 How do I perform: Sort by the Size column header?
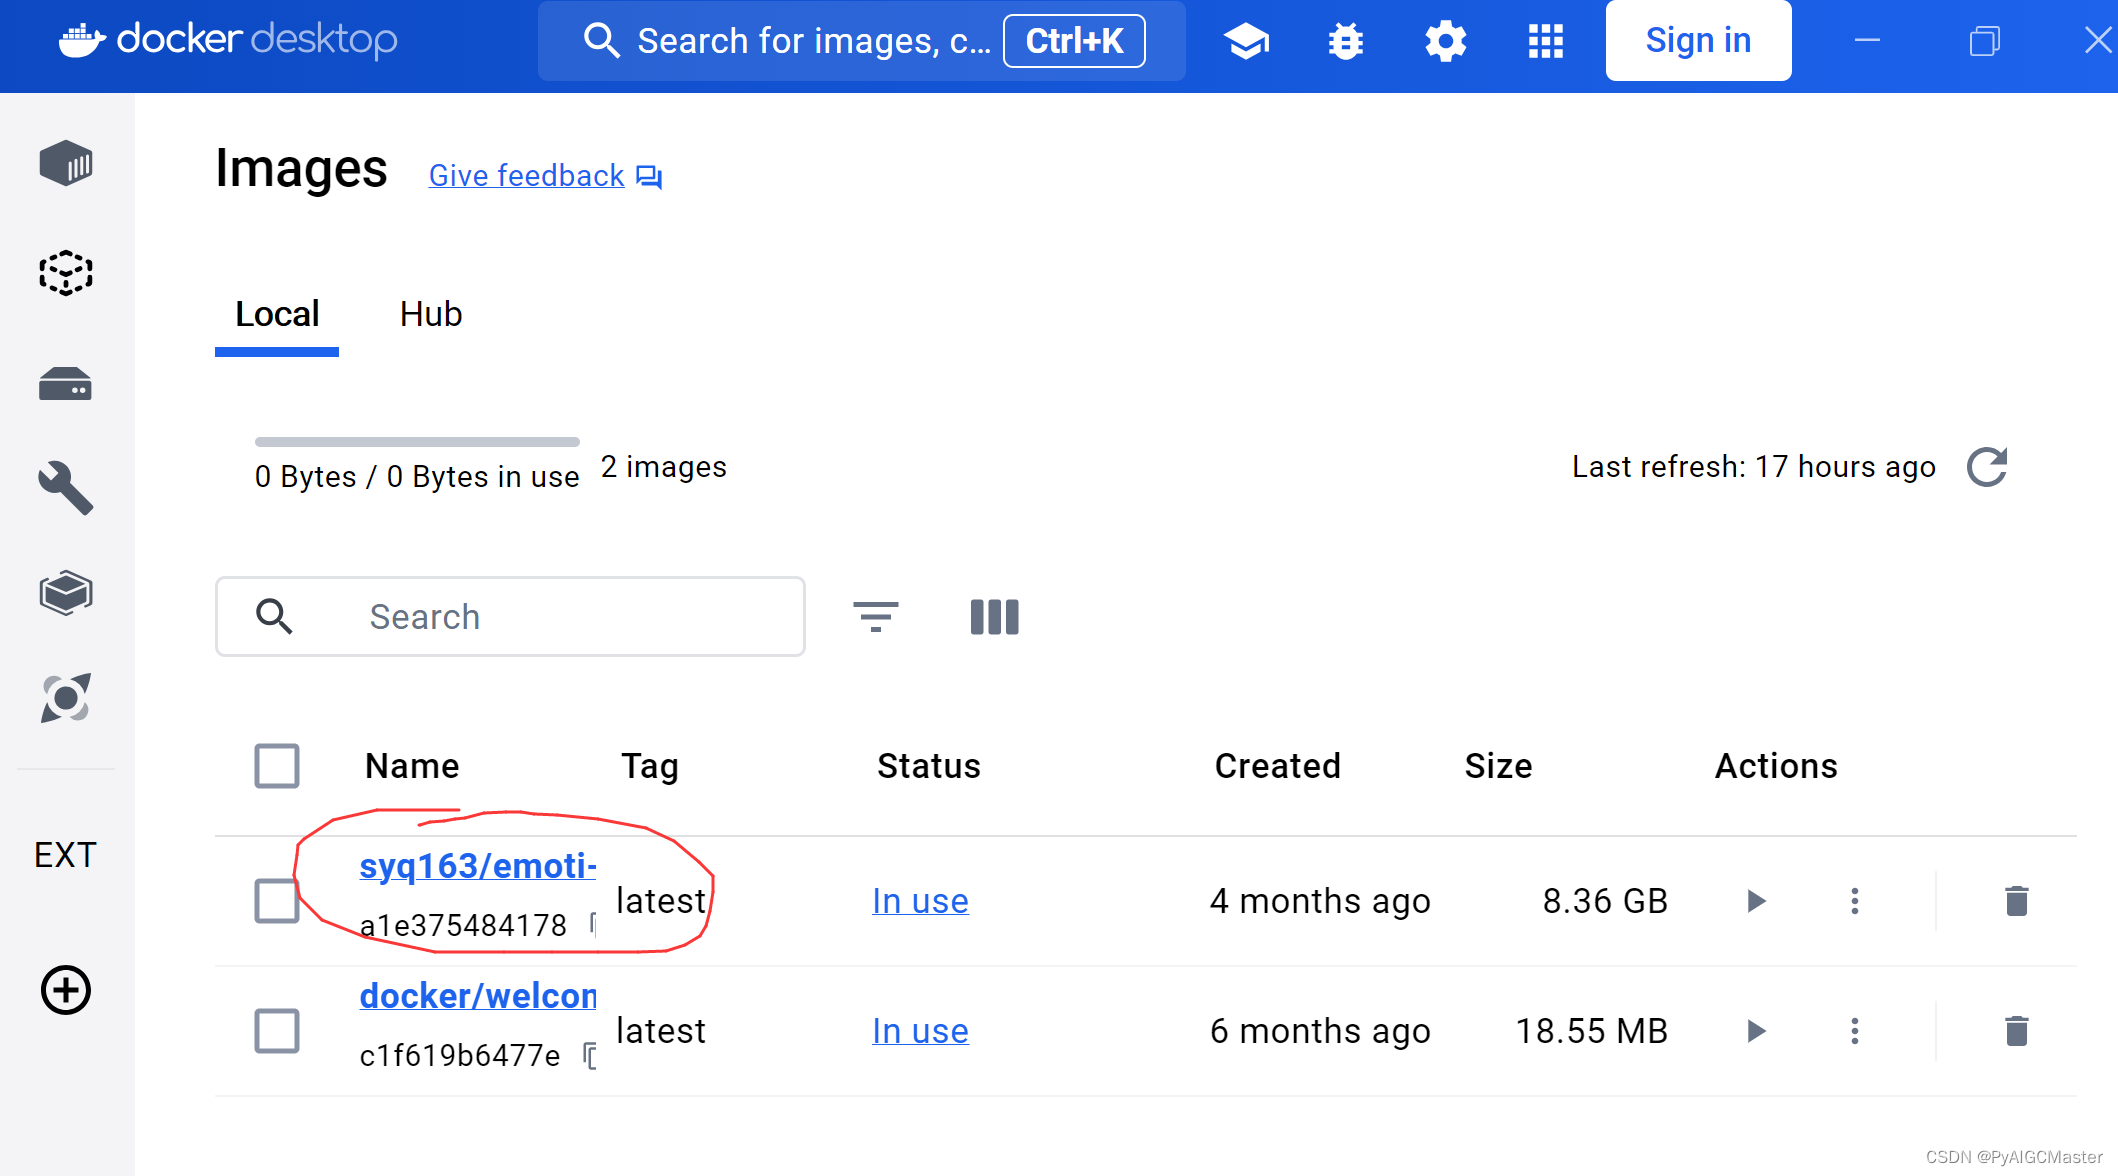[1498, 766]
